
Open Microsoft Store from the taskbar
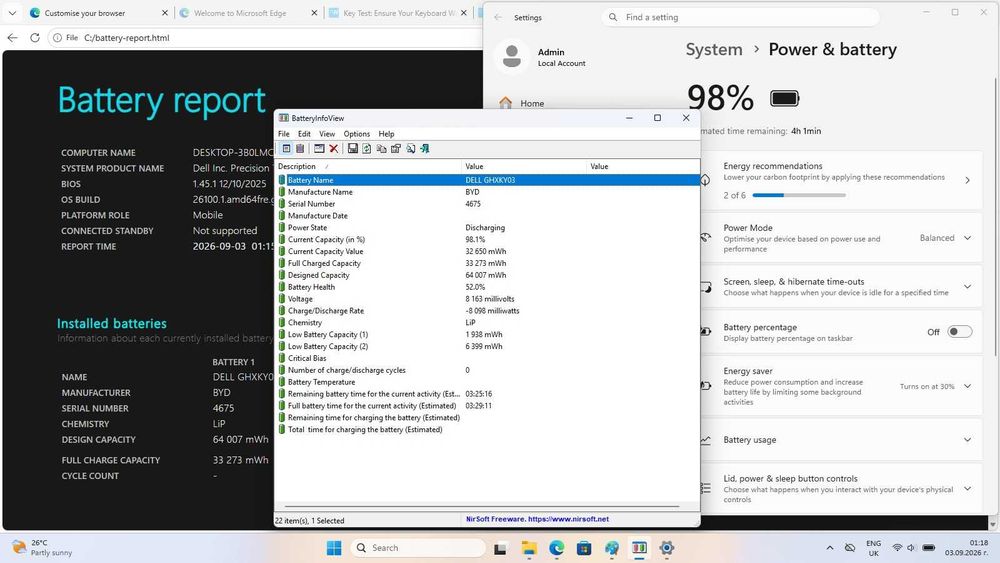584,548
